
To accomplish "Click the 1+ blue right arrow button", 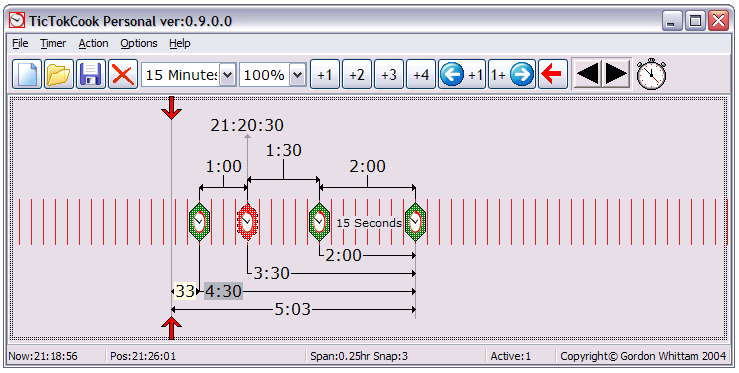I will click(x=512, y=74).
